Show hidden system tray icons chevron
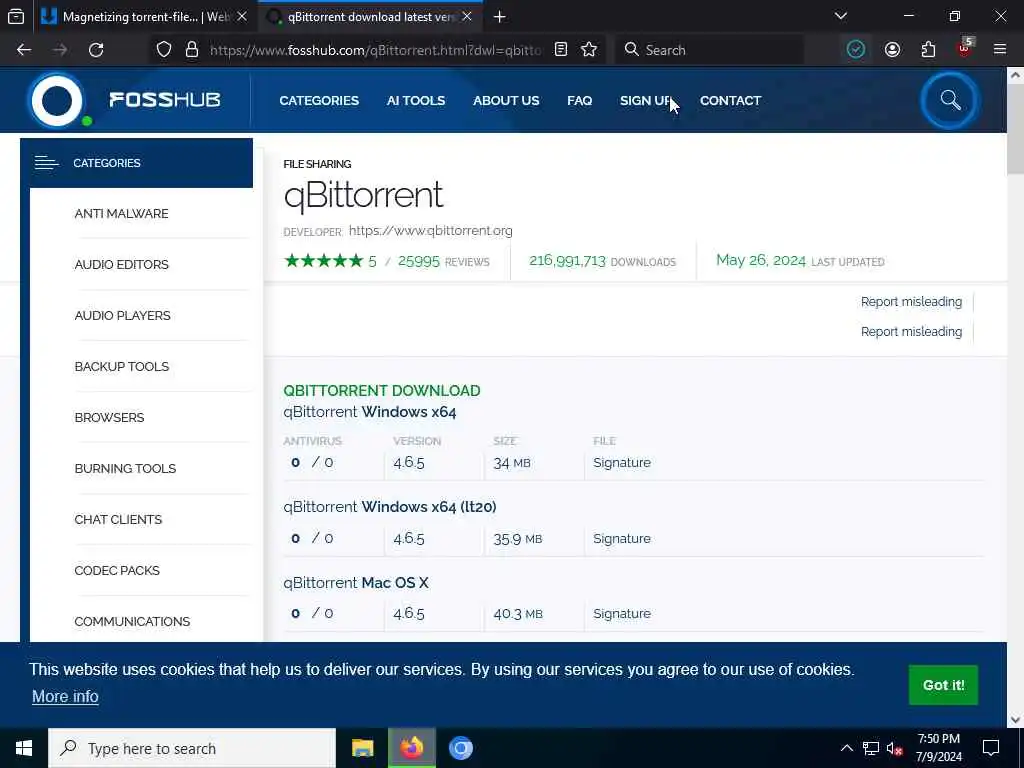 pyautogui.click(x=846, y=748)
